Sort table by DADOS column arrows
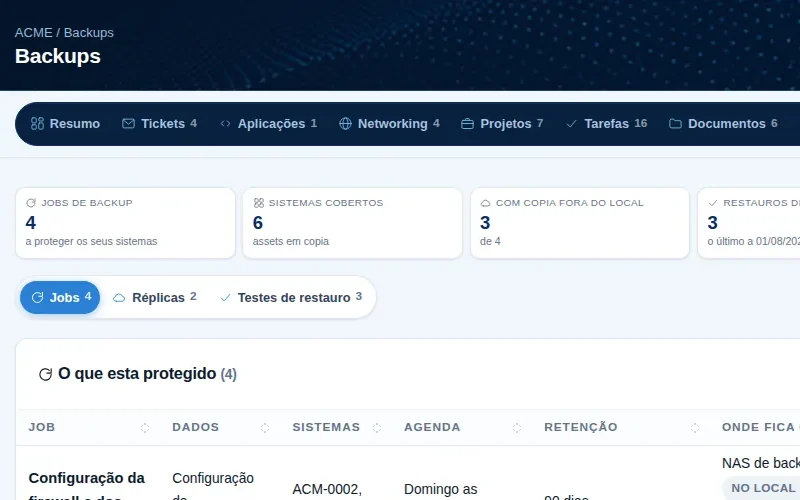This screenshot has height=500, width=800. pyautogui.click(x=265, y=428)
